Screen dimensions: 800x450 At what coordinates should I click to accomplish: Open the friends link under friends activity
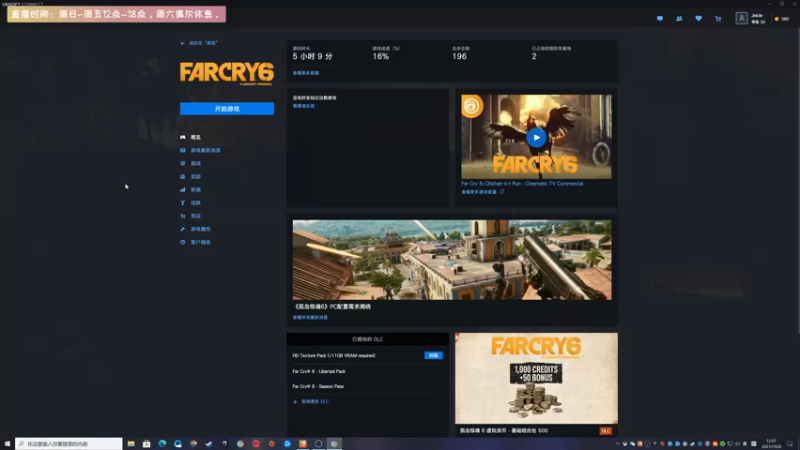[x=304, y=106]
